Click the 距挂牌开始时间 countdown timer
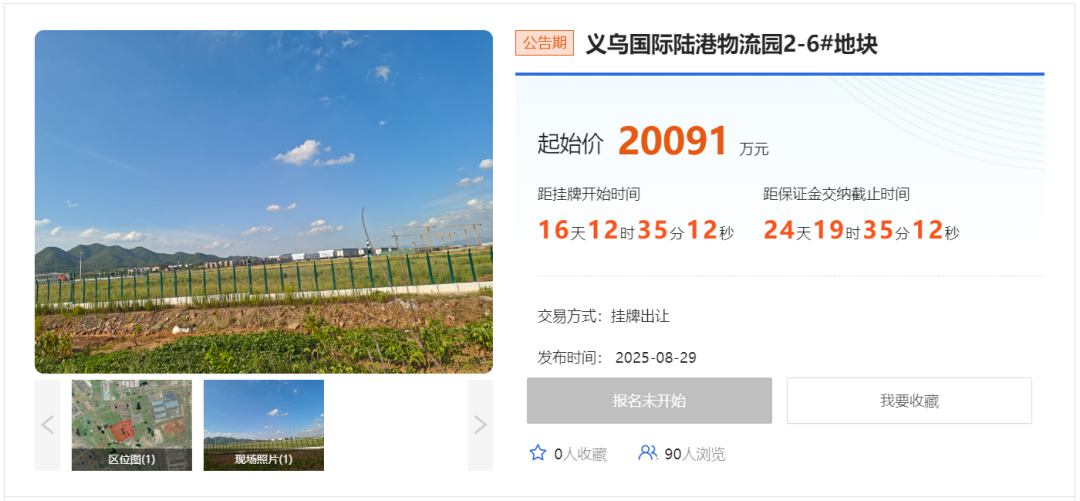1080x501 pixels. 636,231
